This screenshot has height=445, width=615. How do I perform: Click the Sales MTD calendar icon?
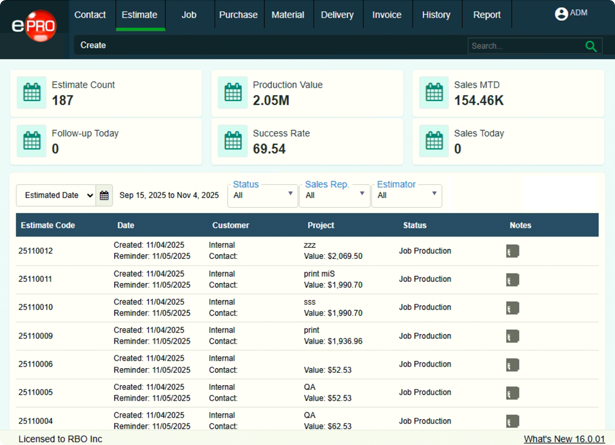434,93
